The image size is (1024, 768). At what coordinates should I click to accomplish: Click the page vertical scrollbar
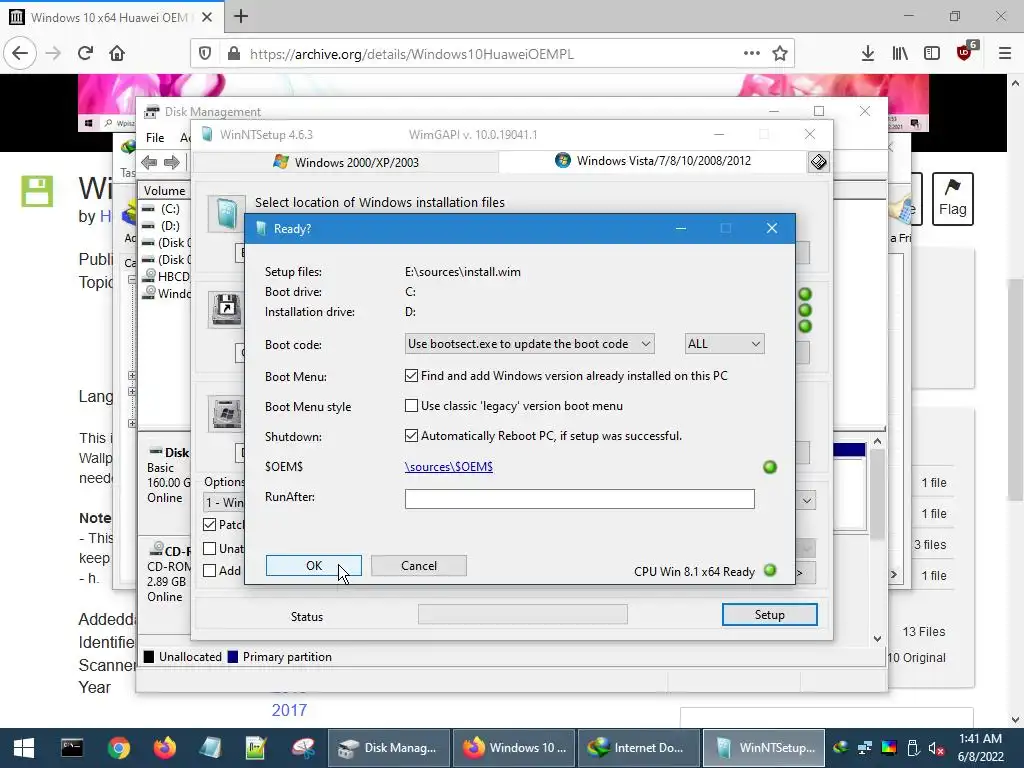pyautogui.click(x=1015, y=391)
